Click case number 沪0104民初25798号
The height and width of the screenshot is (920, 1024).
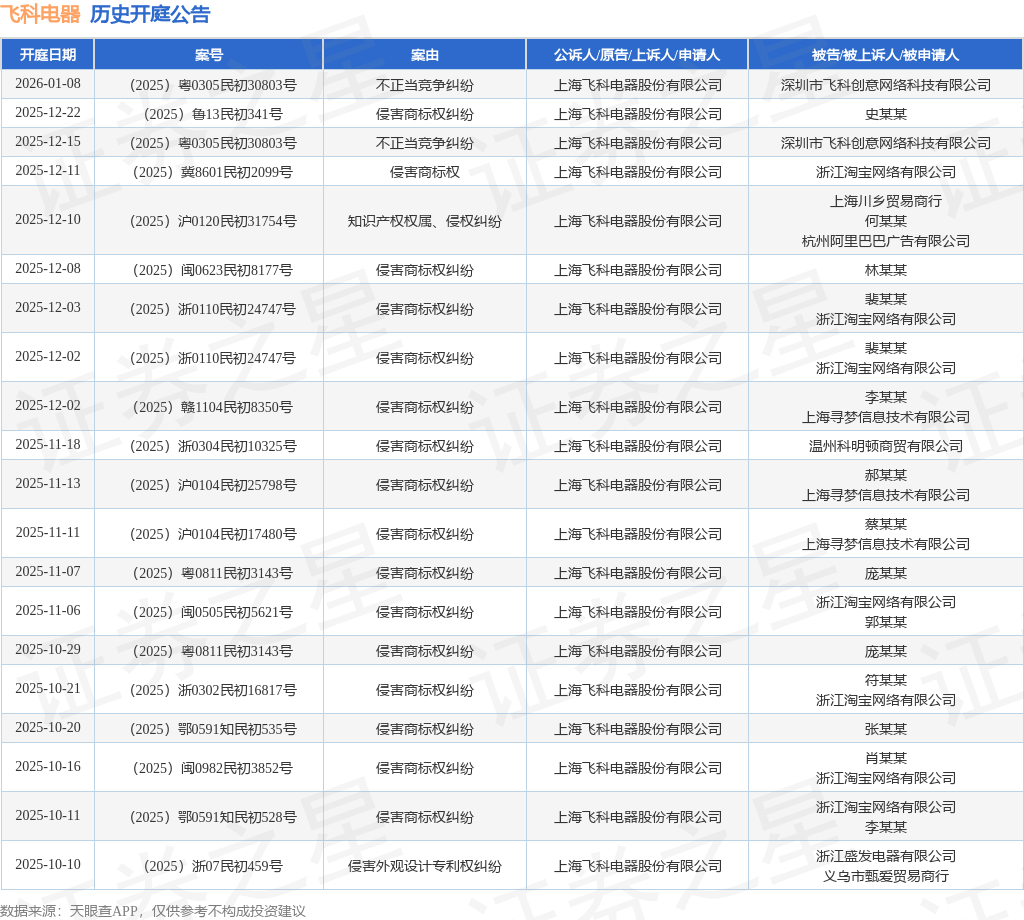213,485
